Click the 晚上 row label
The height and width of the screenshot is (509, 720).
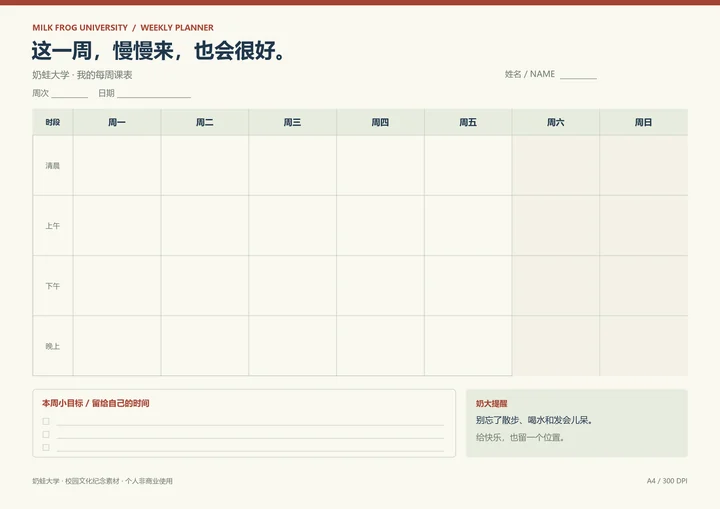coord(53,346)
